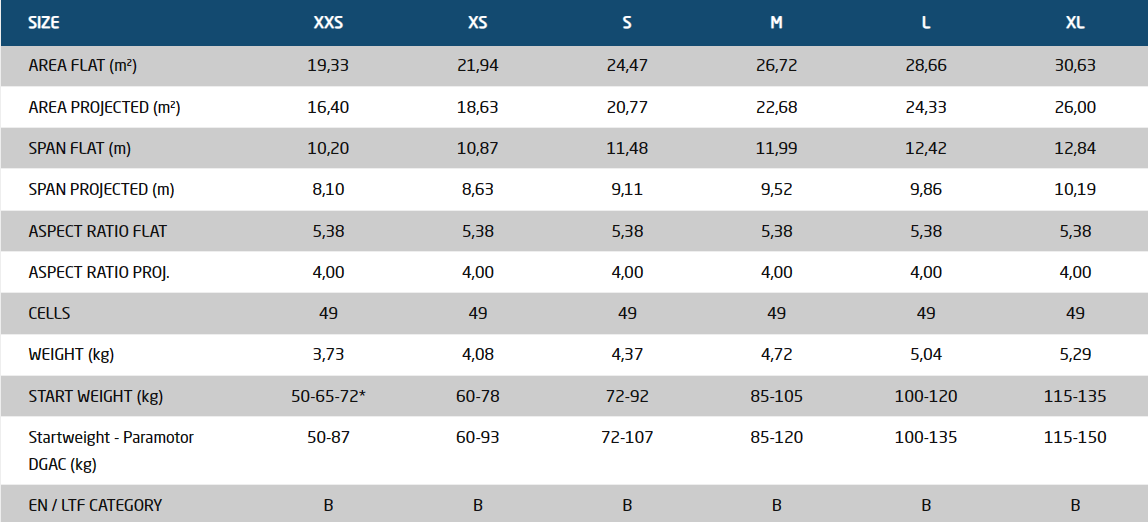Select the 24,47 flat area value
The image size is (1148, 522).
pyautogui.click(x=627, y=65)
